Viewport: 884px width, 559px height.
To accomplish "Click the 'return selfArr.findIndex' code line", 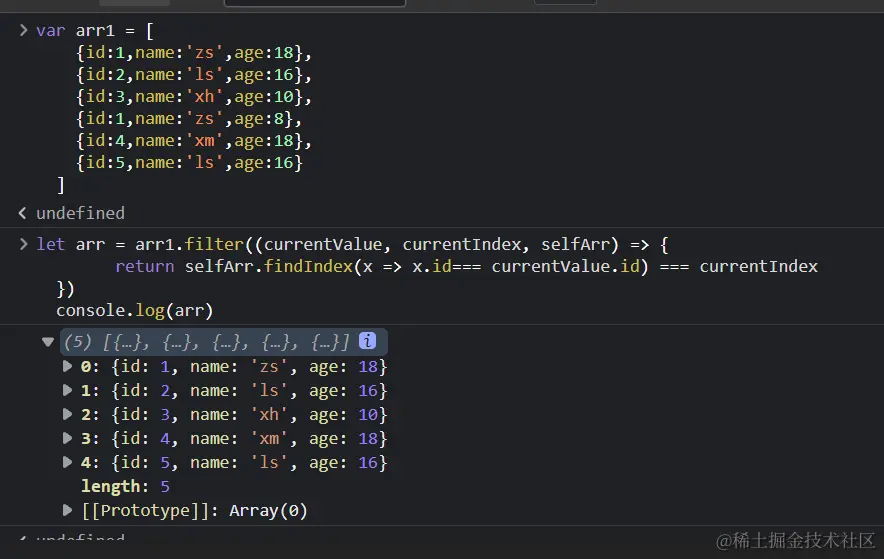I will 466,266.
